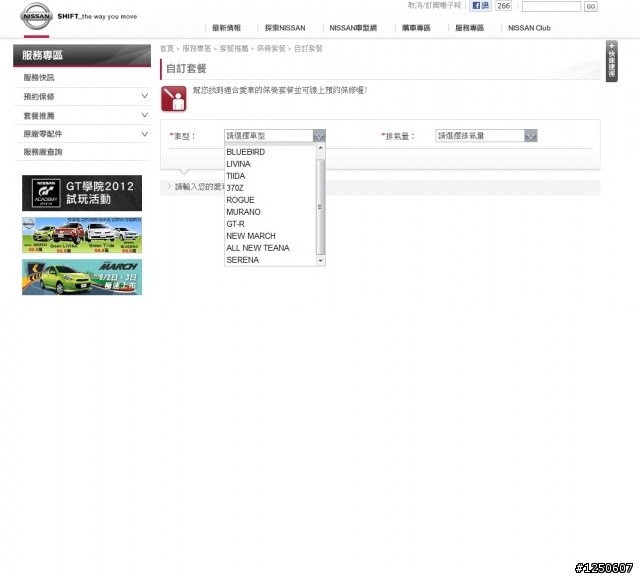Expand the 套餐推薦 sidebar section
640x576 pixels.
(82, 116)
